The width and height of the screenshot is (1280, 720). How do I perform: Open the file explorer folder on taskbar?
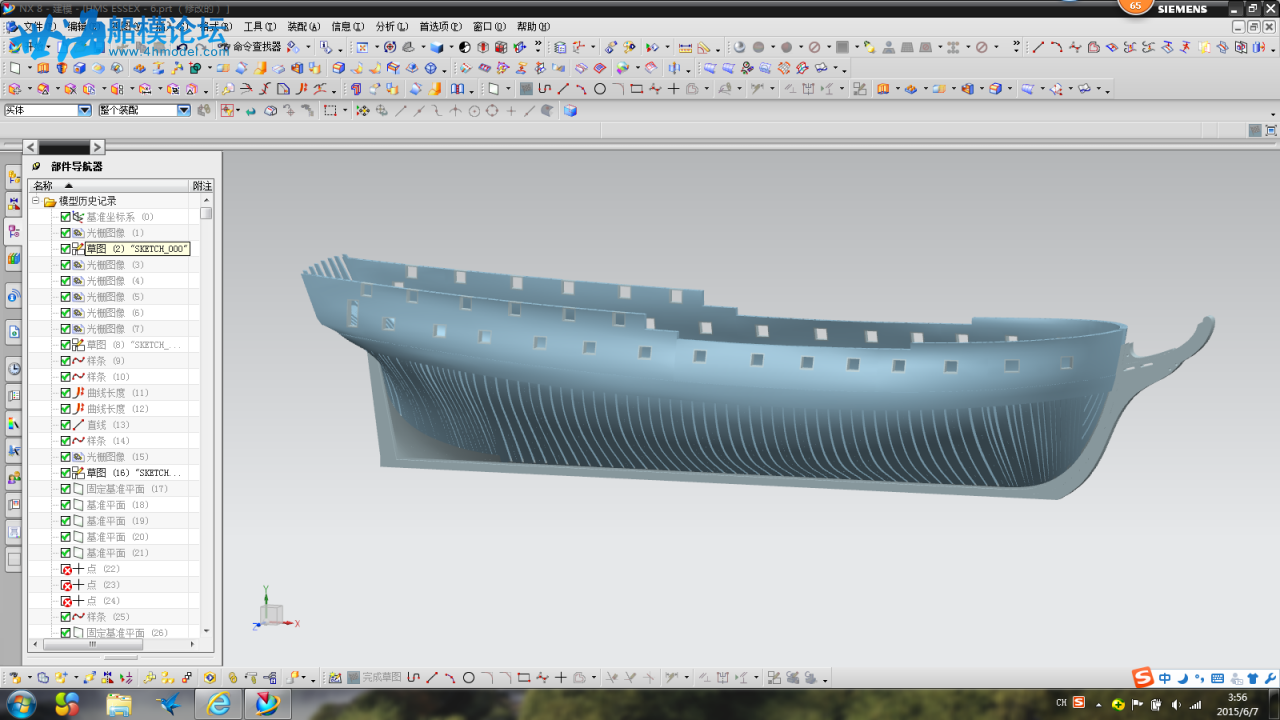click(x=119, y=704)
